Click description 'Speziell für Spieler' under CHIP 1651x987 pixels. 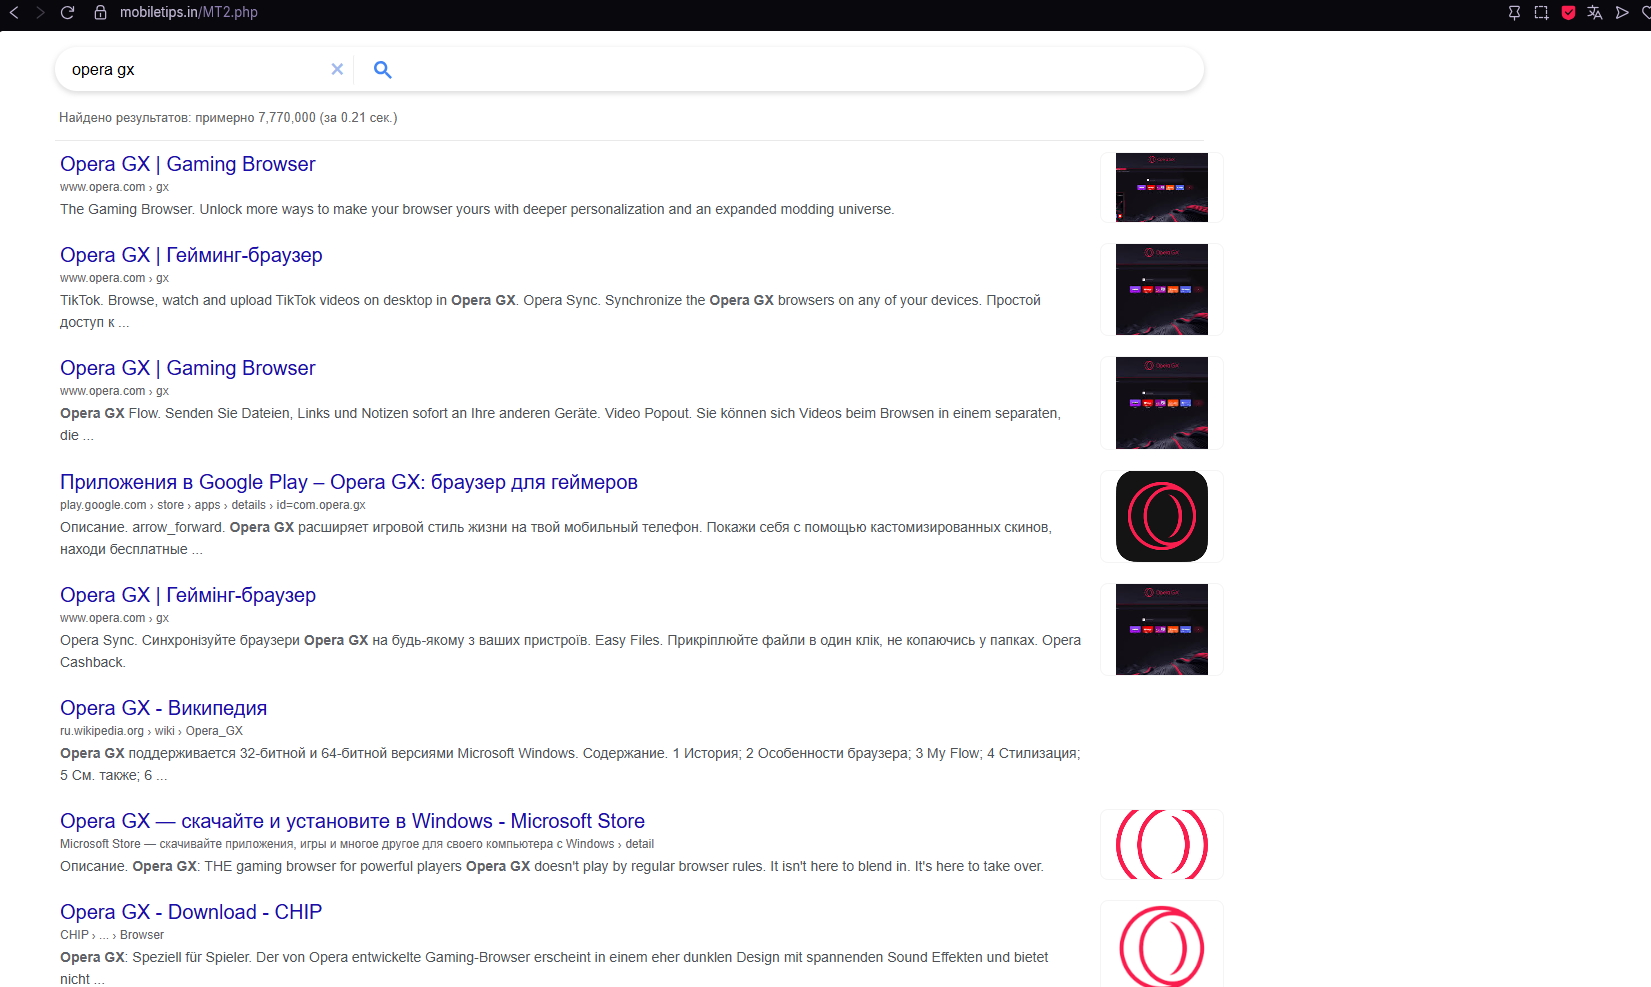(x=554, y=968)
